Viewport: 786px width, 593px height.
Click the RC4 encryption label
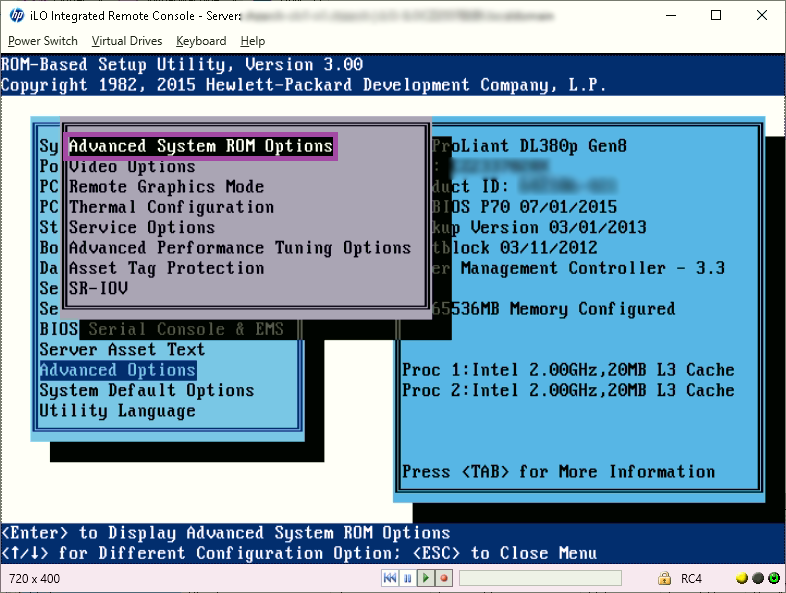point(691,578)
